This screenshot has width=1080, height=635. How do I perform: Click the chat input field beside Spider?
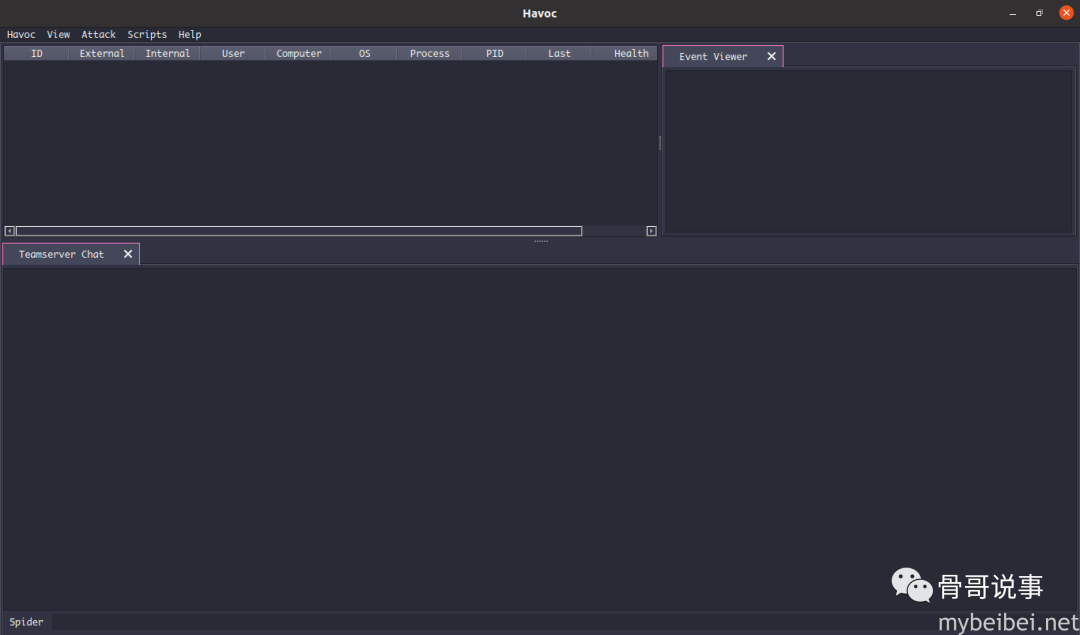click(565, 622)
